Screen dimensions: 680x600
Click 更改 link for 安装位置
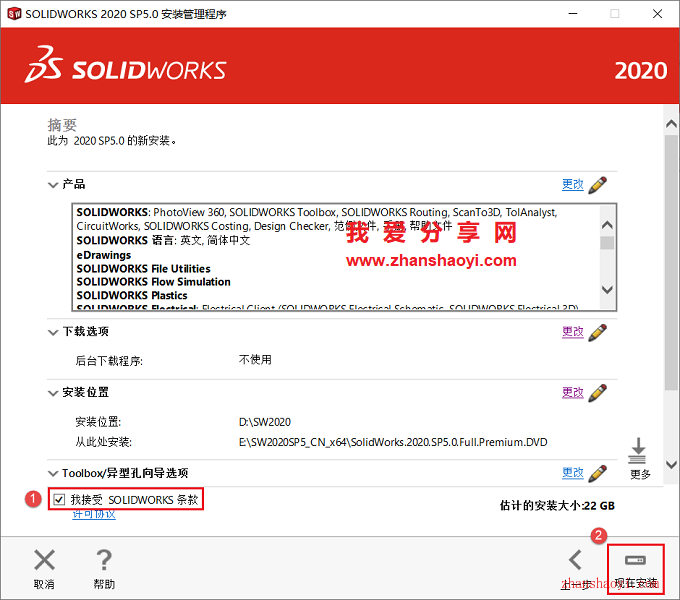coord(572,393)
